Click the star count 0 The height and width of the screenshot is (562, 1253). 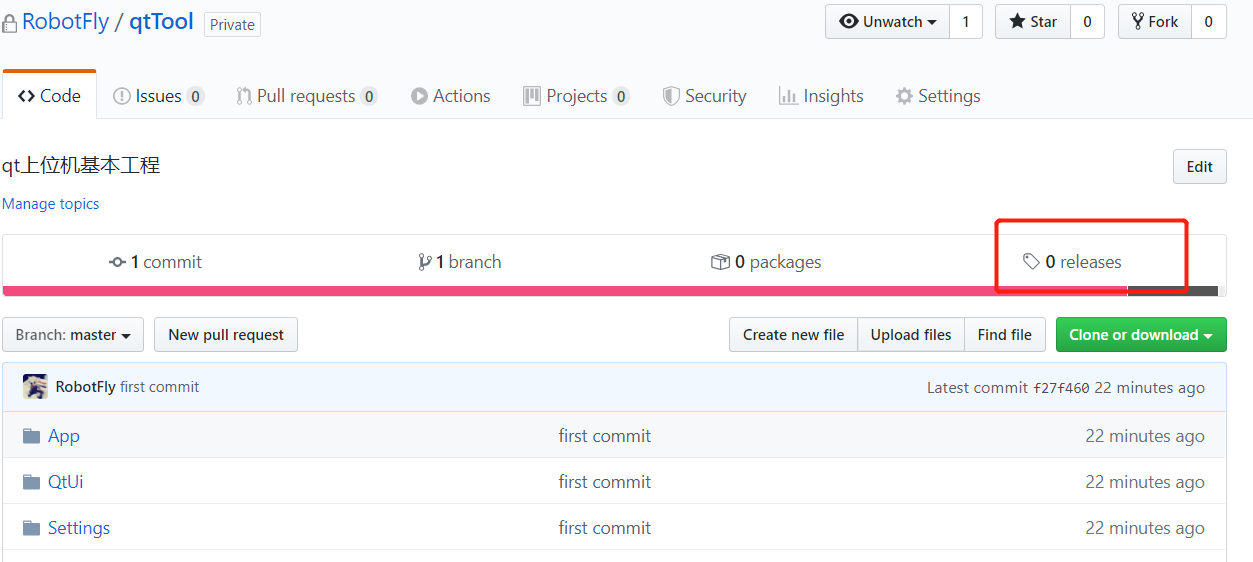coord(1087,22)
